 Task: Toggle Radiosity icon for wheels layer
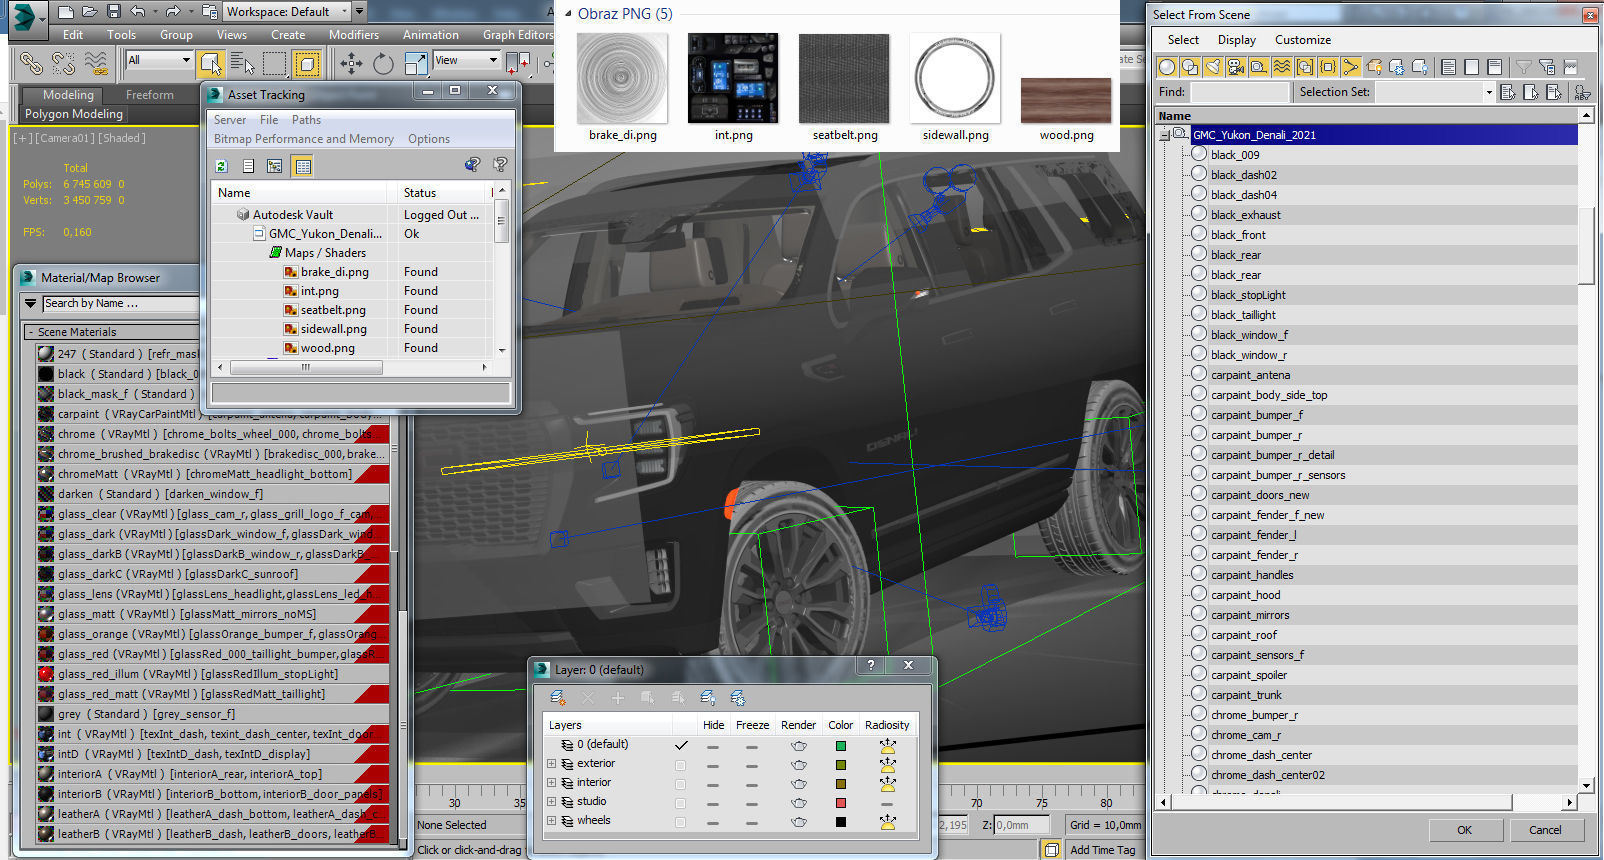[887, 822]
